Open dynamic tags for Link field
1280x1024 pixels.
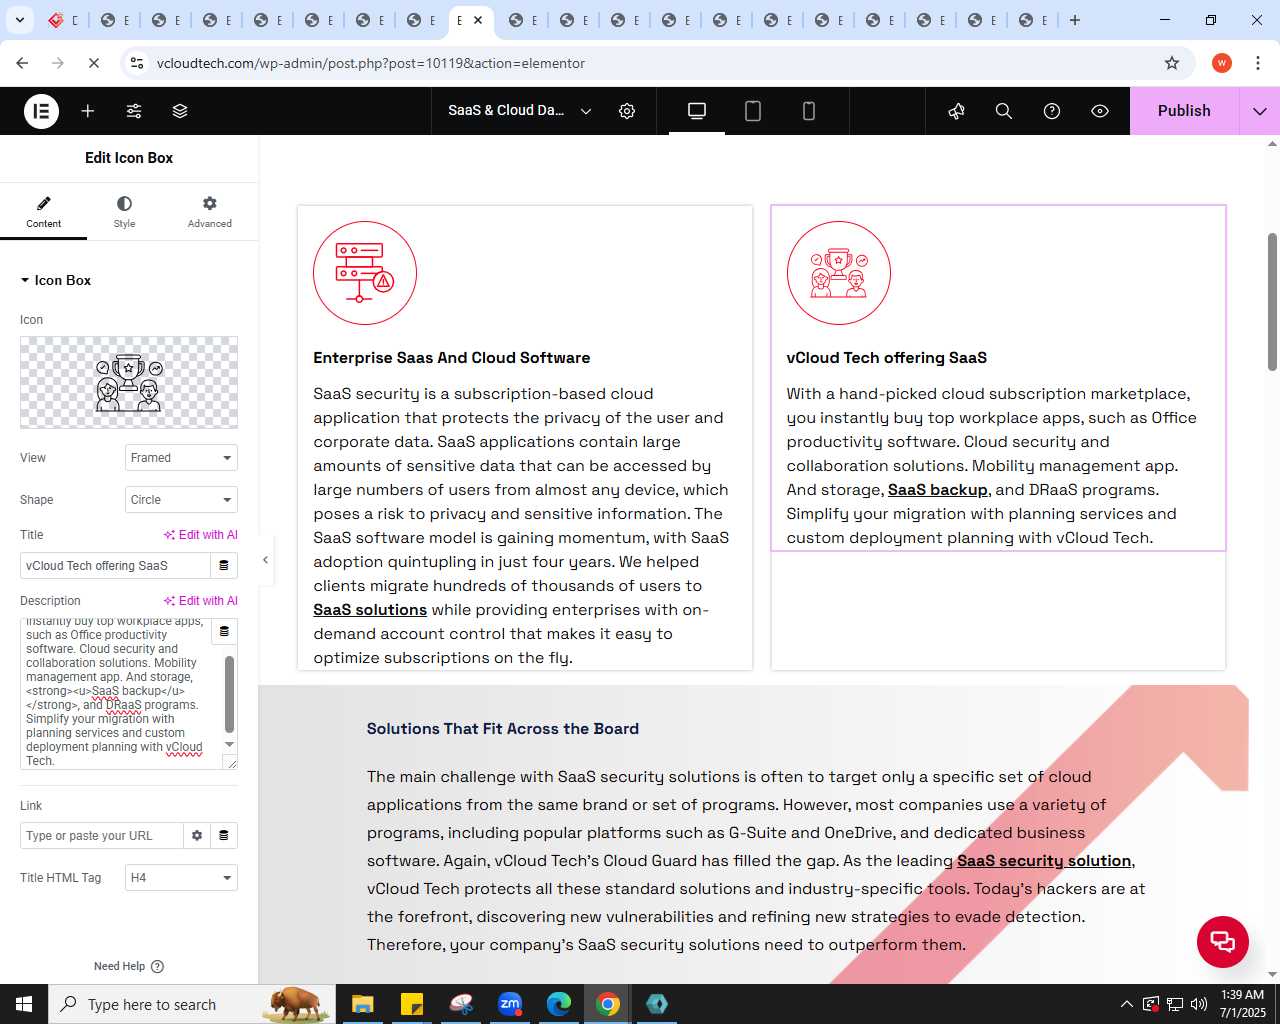tap(224, 836)
